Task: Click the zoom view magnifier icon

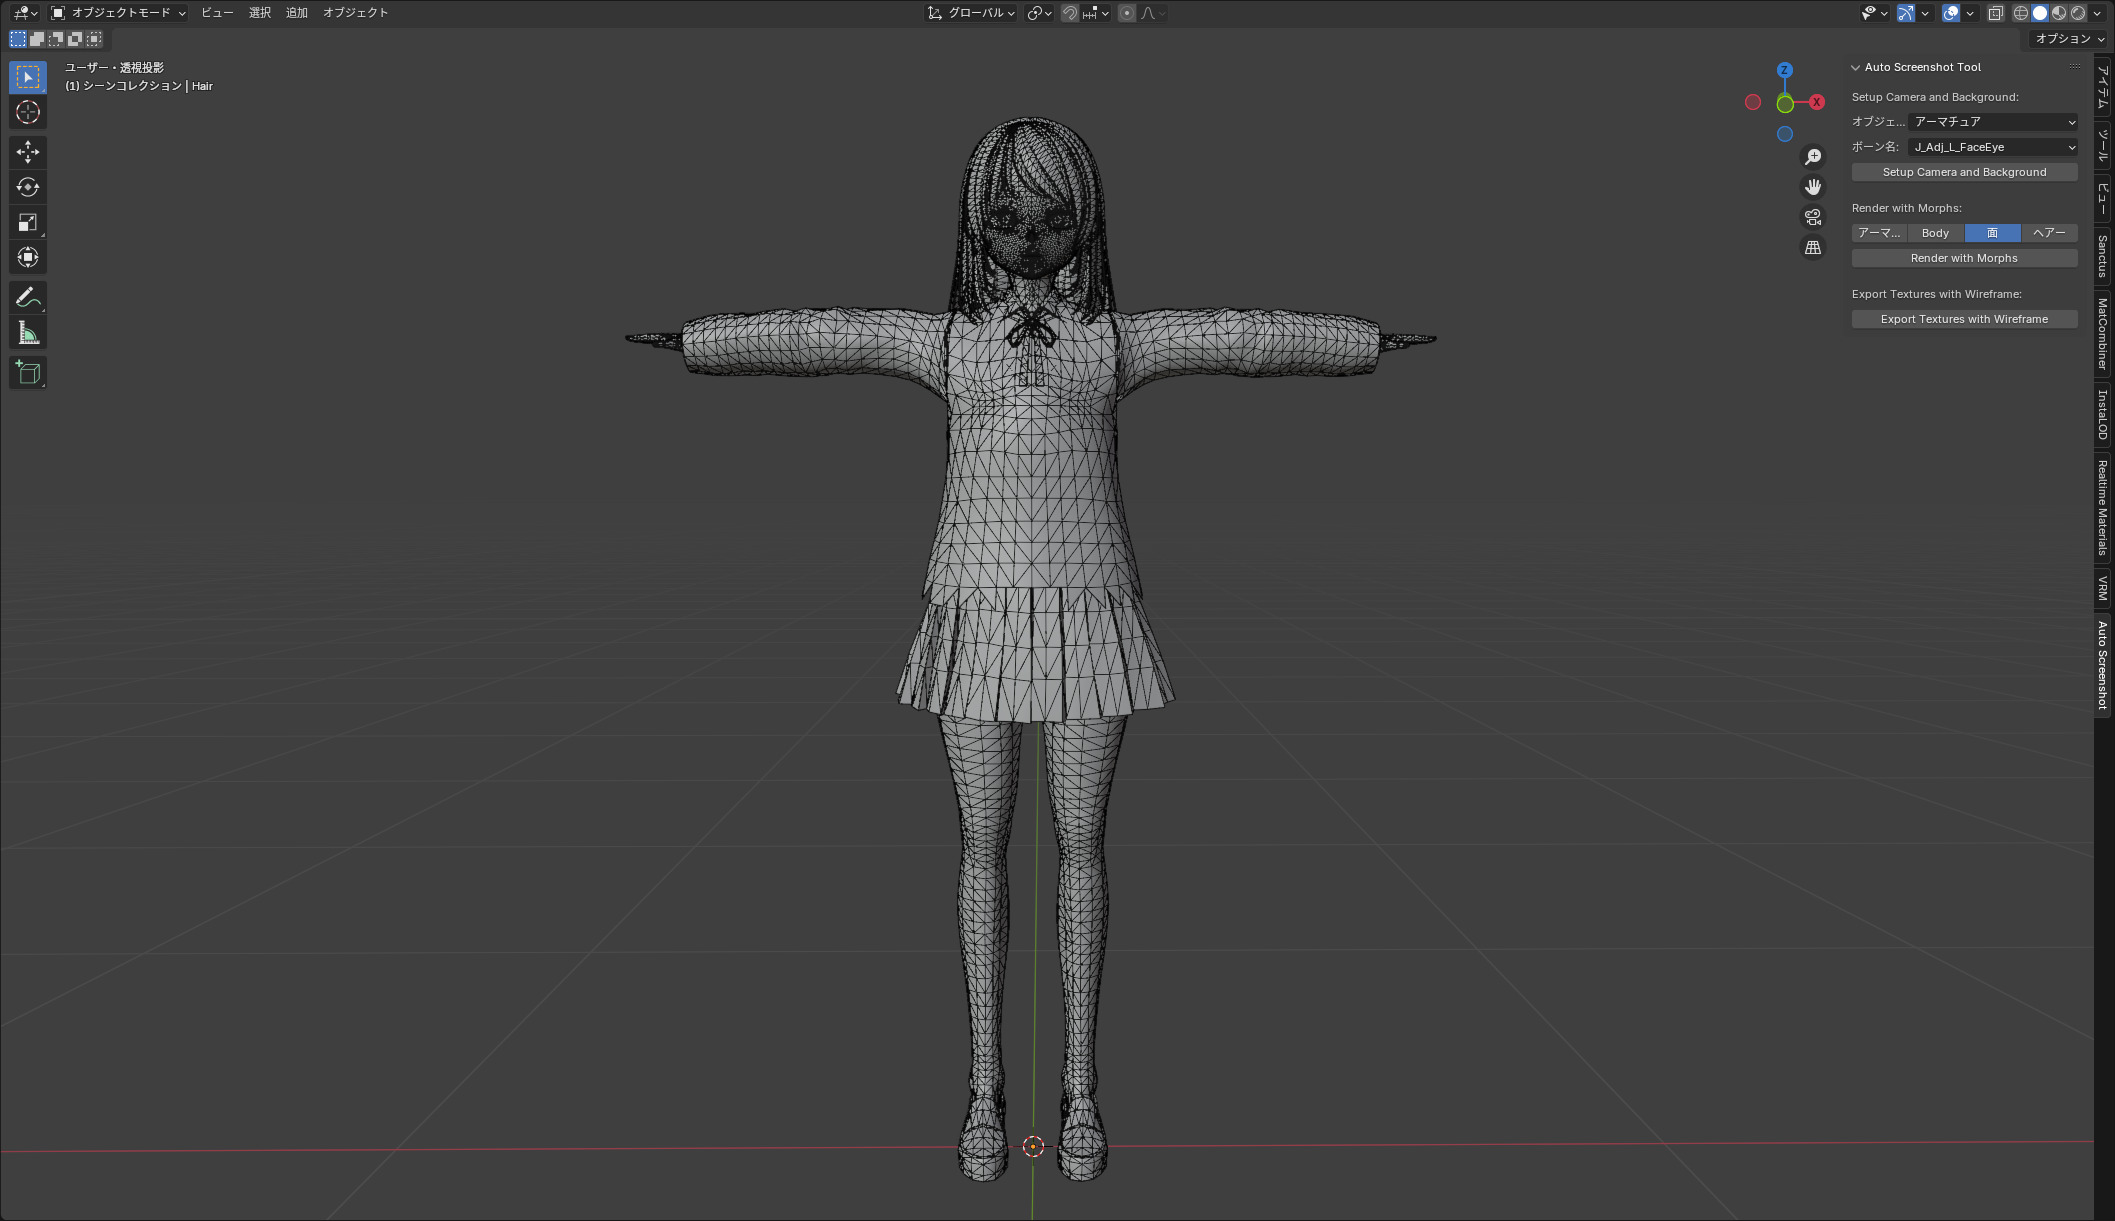Action: coord(1813,157)
